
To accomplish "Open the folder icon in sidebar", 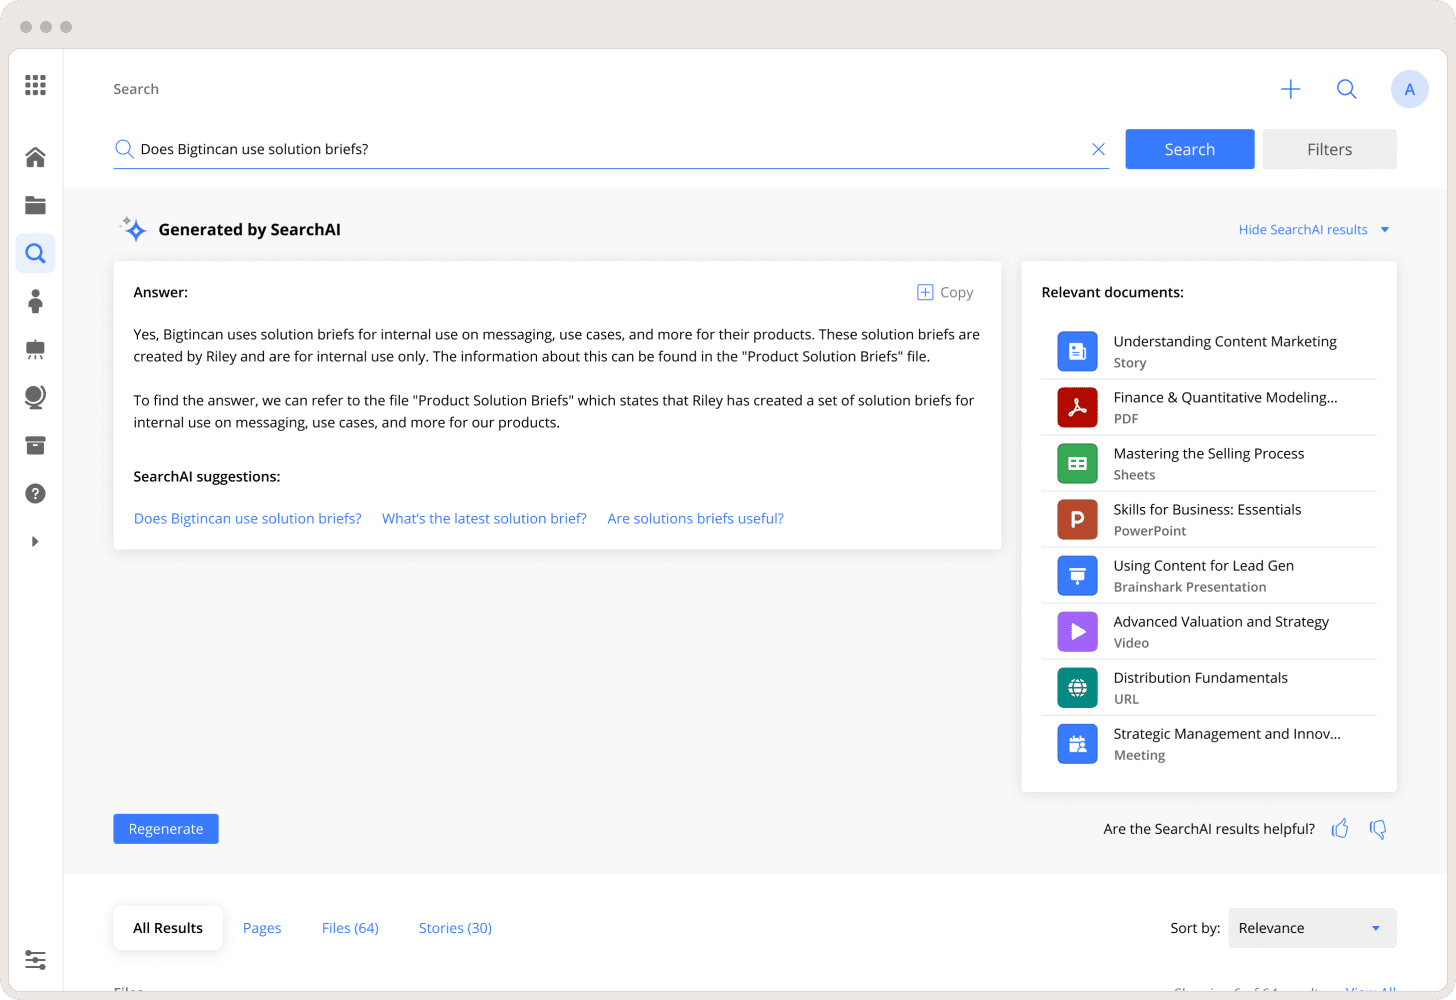I will [35, 205].
